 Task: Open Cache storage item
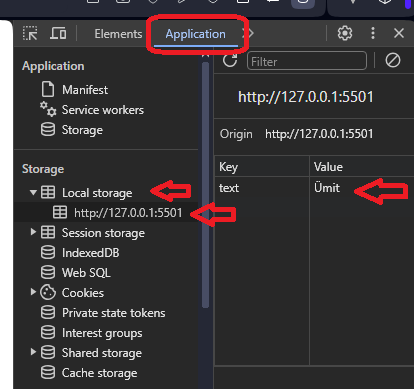(x=99, y=373)
